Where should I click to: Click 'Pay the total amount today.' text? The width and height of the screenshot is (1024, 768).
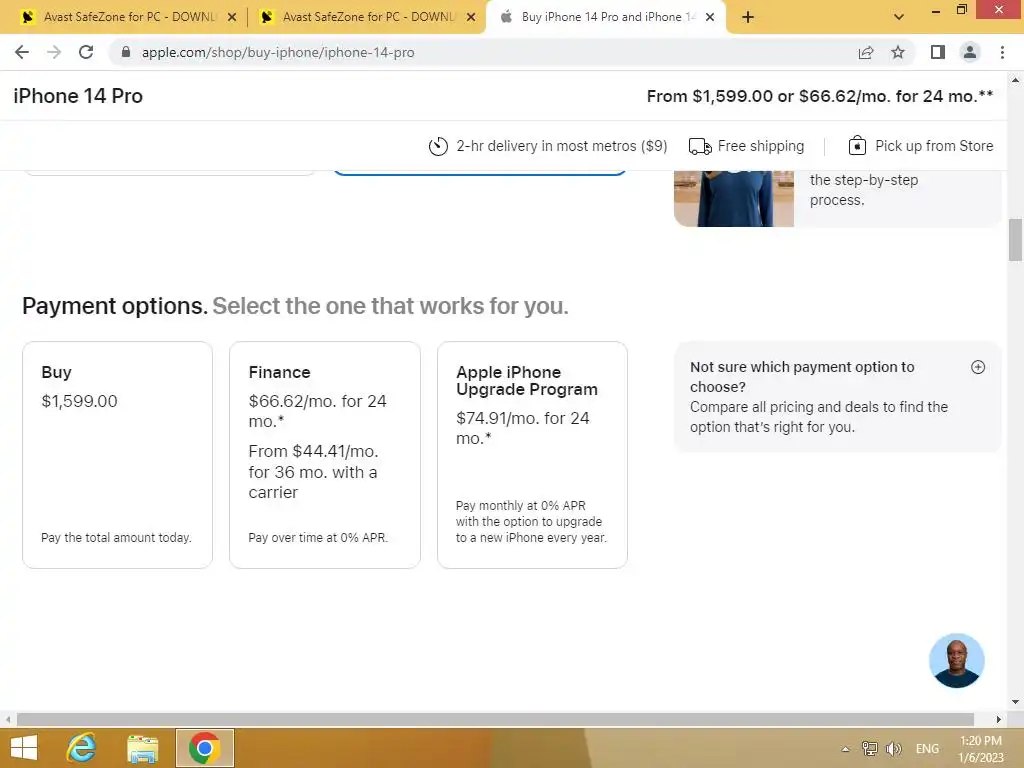pos(116,537)
